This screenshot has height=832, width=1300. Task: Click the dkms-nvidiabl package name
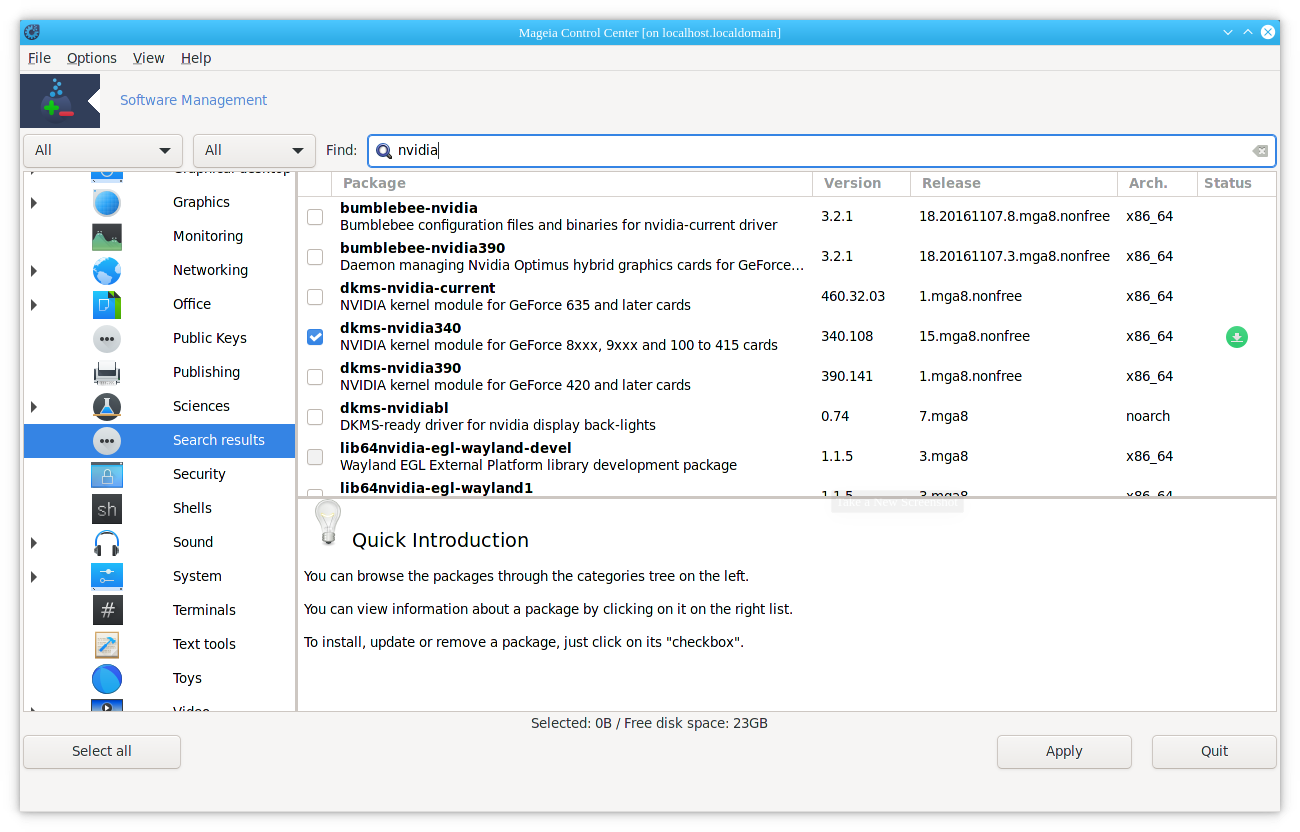coord(394,408)
